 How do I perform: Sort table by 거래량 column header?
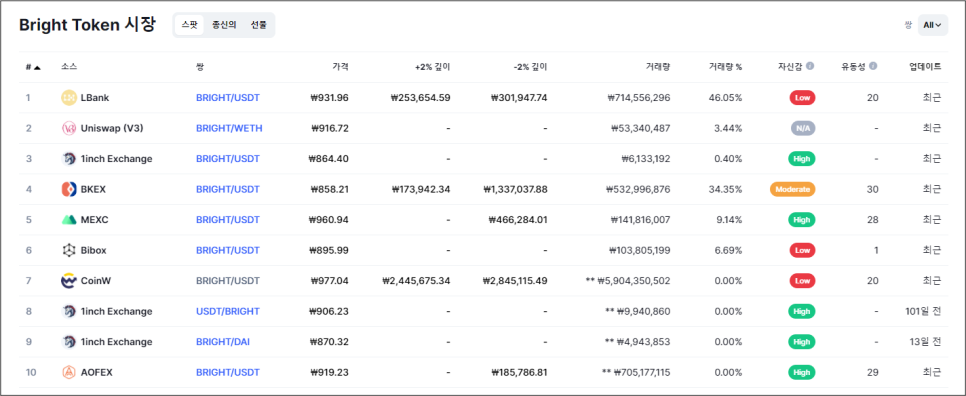point(657,67)
